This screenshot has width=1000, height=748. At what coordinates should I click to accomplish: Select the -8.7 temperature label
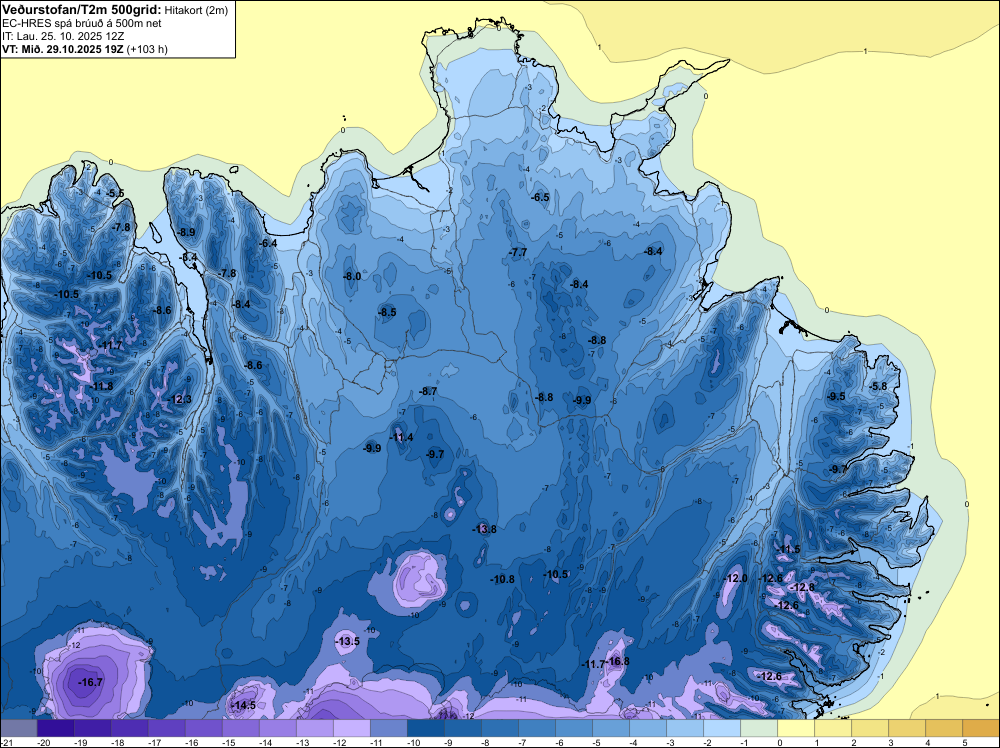click(428, 391)
